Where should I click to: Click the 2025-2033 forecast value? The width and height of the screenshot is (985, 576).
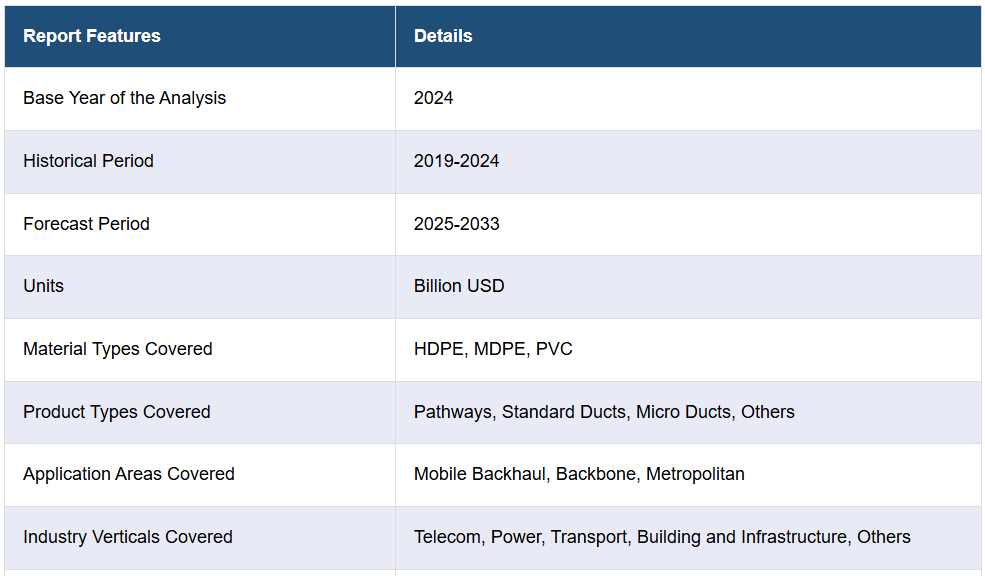tap(457, 224)
